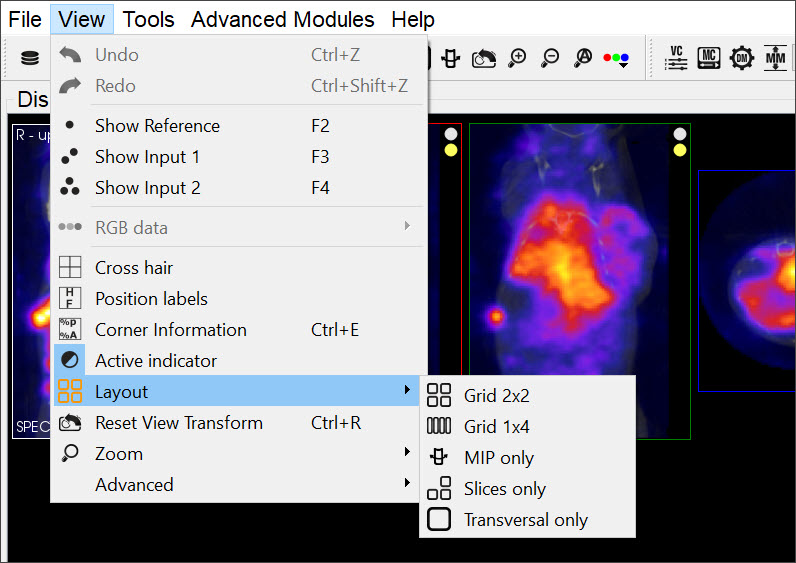The height and width of the screenshot is (563, 796).
Task: Choose the Transversal only layout
Action: coord(525,520)
